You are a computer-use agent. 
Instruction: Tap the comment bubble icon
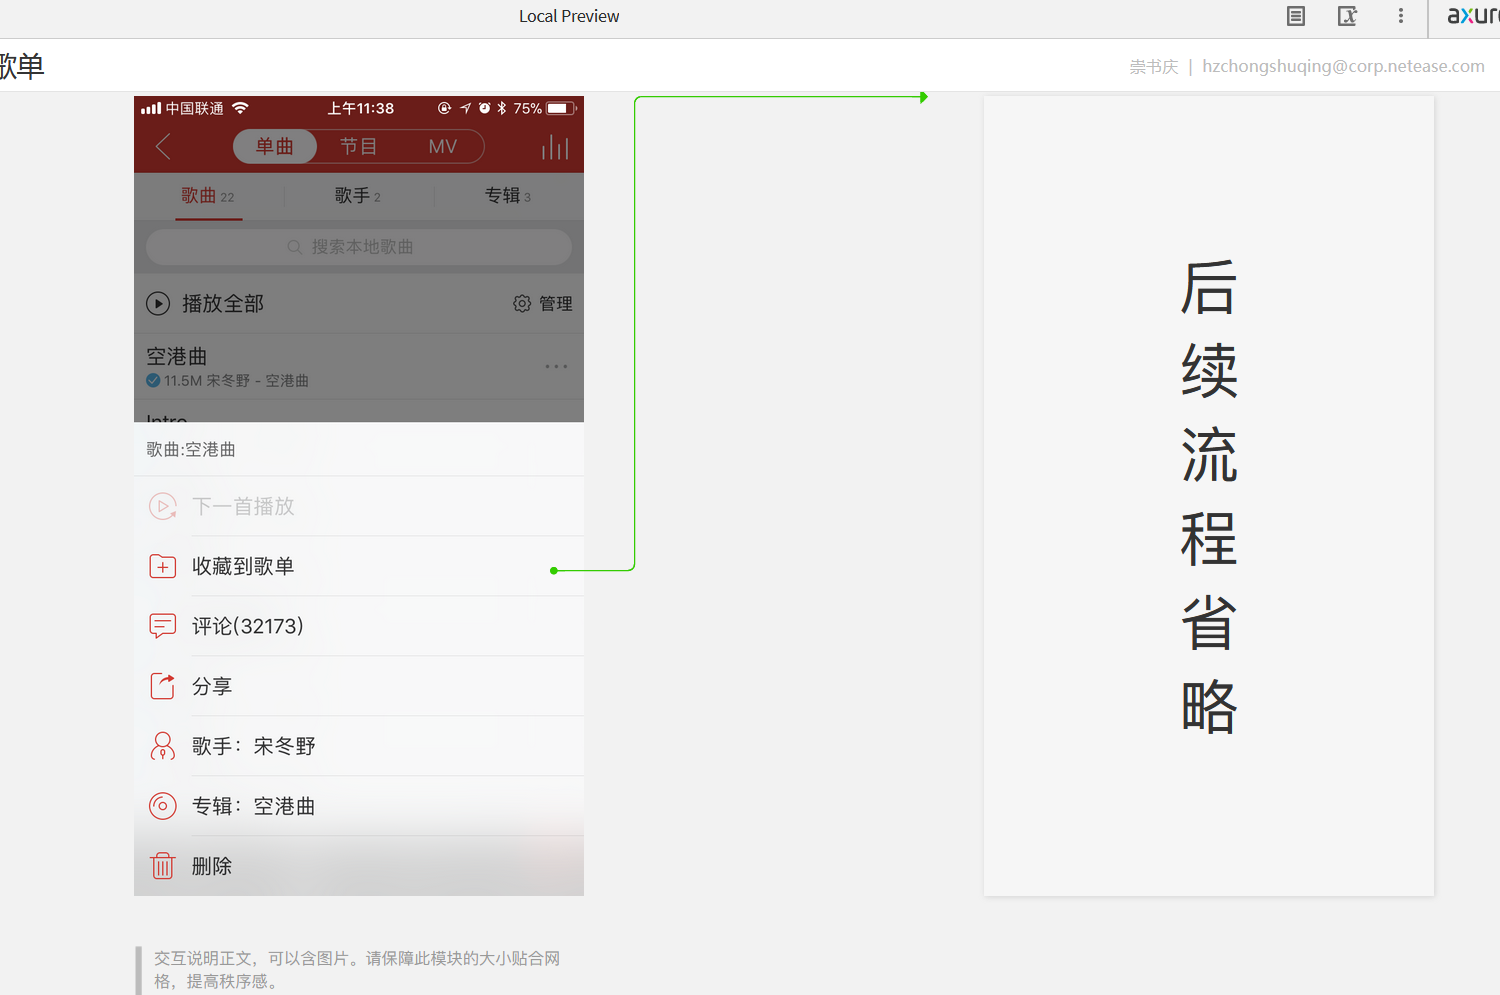tap(163, 626)
